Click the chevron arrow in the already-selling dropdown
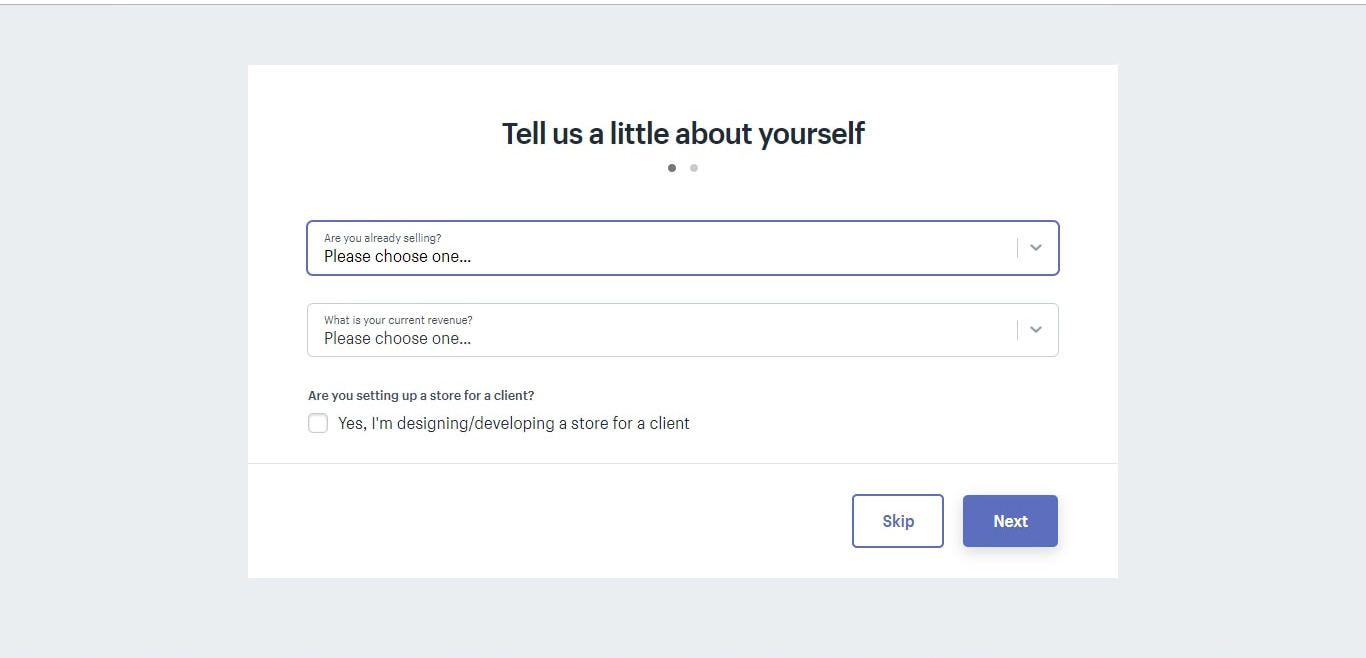Image resolution: width=1366 pixels, height=658 pixels. click(x=1036, y=248)
